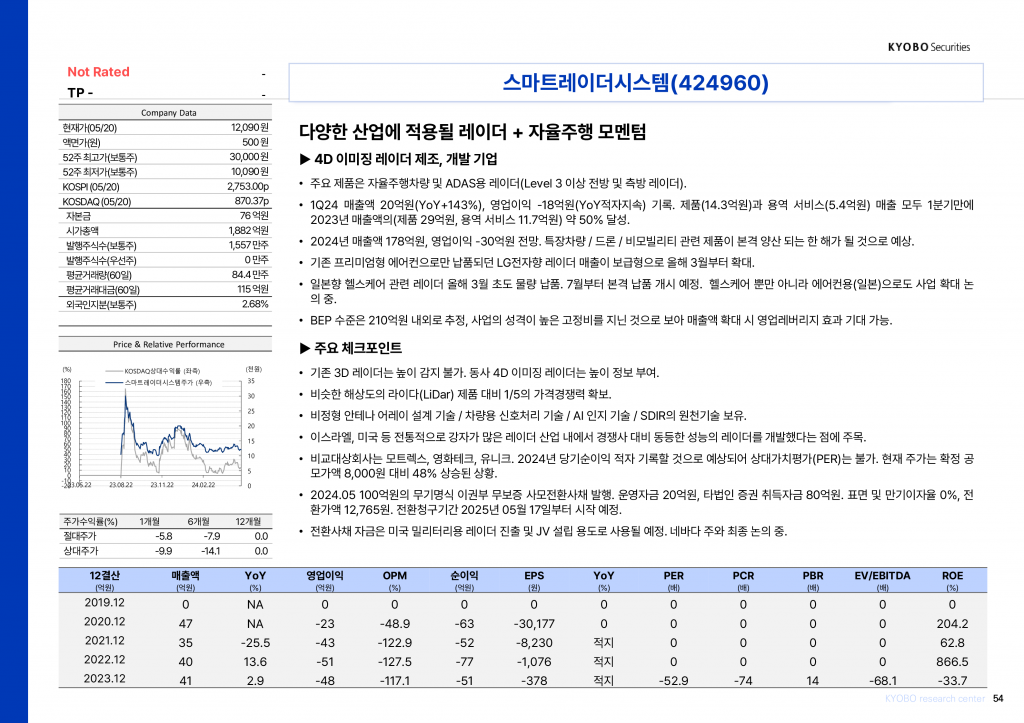This screenshot has height=723, width=1024.
Task: Select the Company Data table header
Action: click(168, 113)
